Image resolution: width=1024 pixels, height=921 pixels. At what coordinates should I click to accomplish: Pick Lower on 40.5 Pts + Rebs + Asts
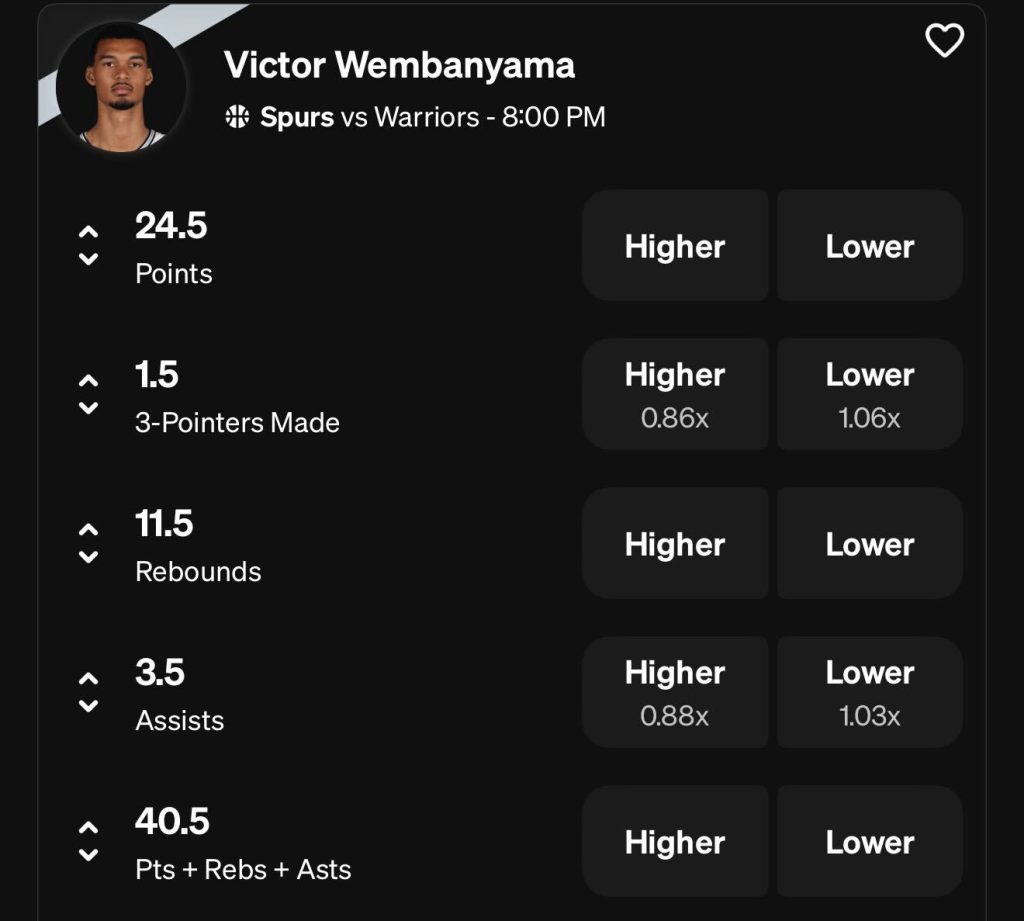pyautogui.click(x=869, y=841)
